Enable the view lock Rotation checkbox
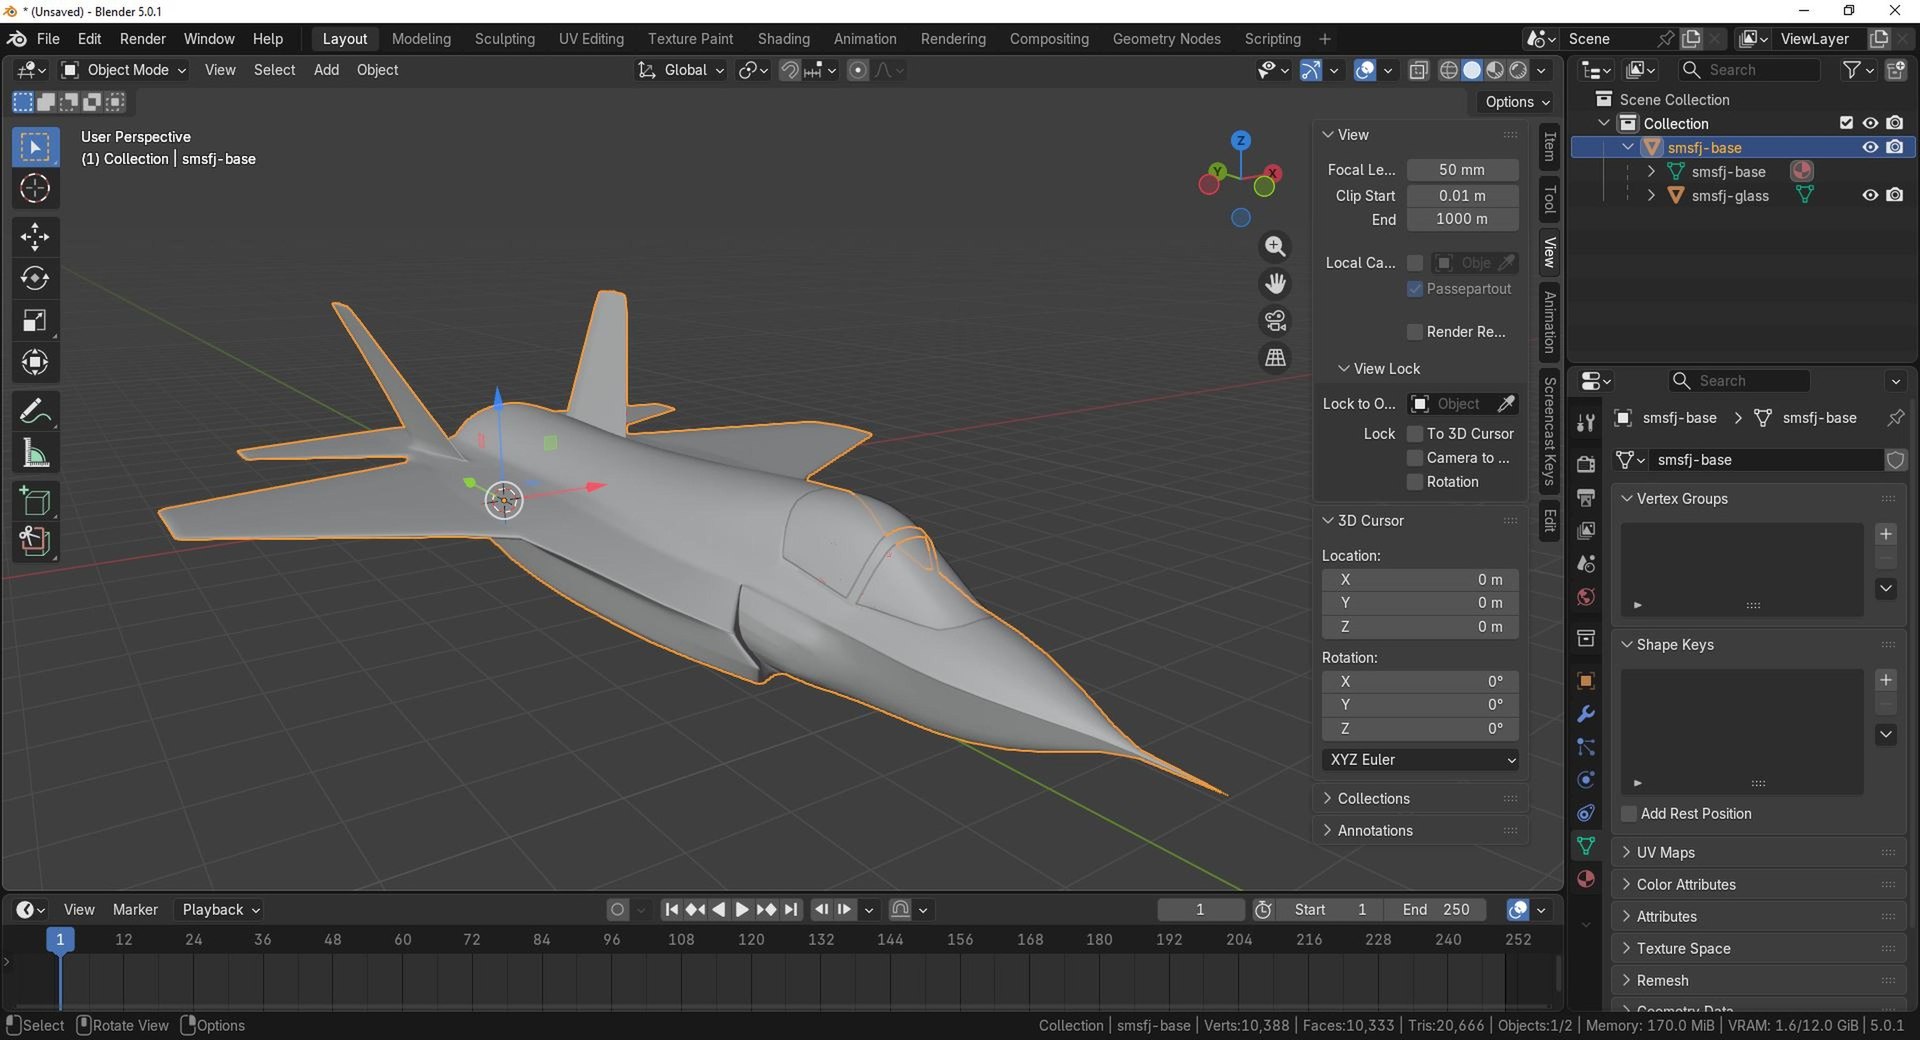The height and width of the screenshot is (1040, 1920). (x=1415, y=482)
